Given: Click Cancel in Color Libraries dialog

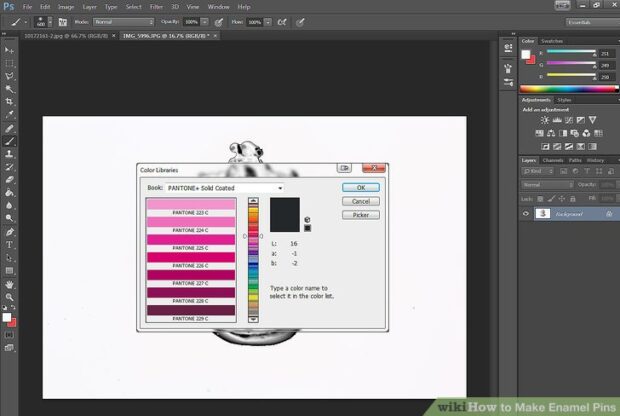Looking at the screenshot, I should pos(361,201).
